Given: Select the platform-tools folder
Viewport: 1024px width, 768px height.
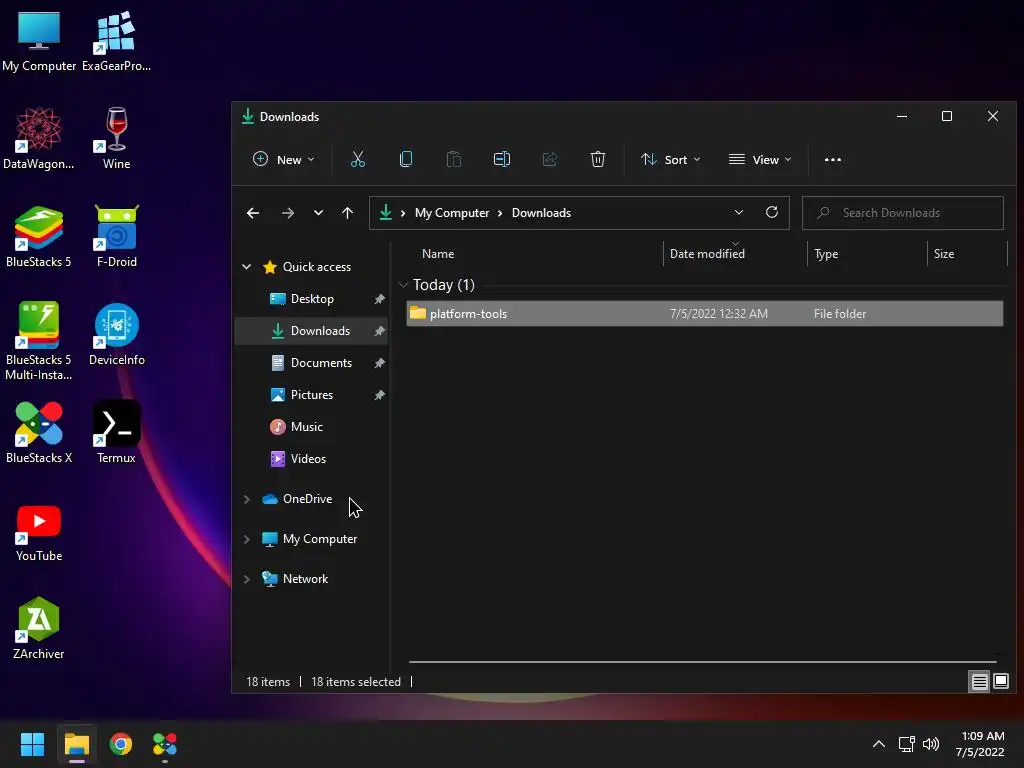Looking at the screenshot, I should [x=705, y=313].
